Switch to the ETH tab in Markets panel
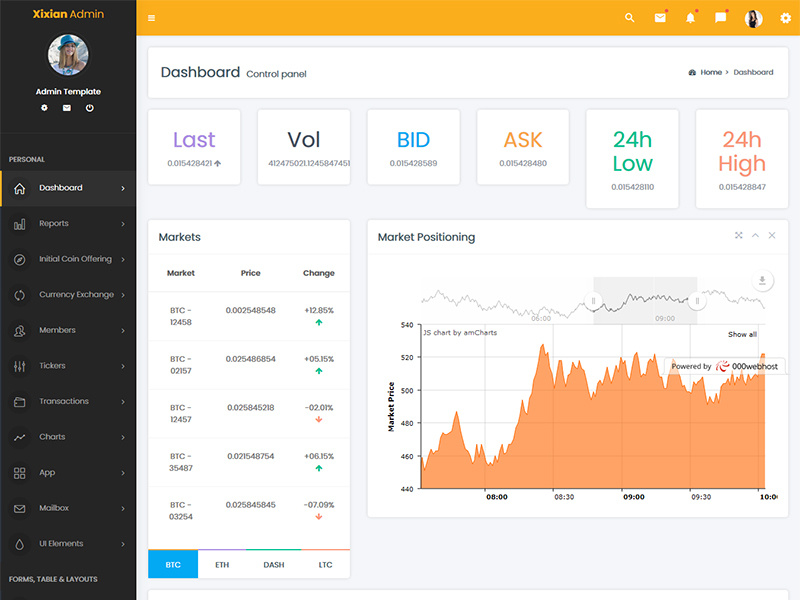Screen dimensions: 800x600 coord(222,564)
